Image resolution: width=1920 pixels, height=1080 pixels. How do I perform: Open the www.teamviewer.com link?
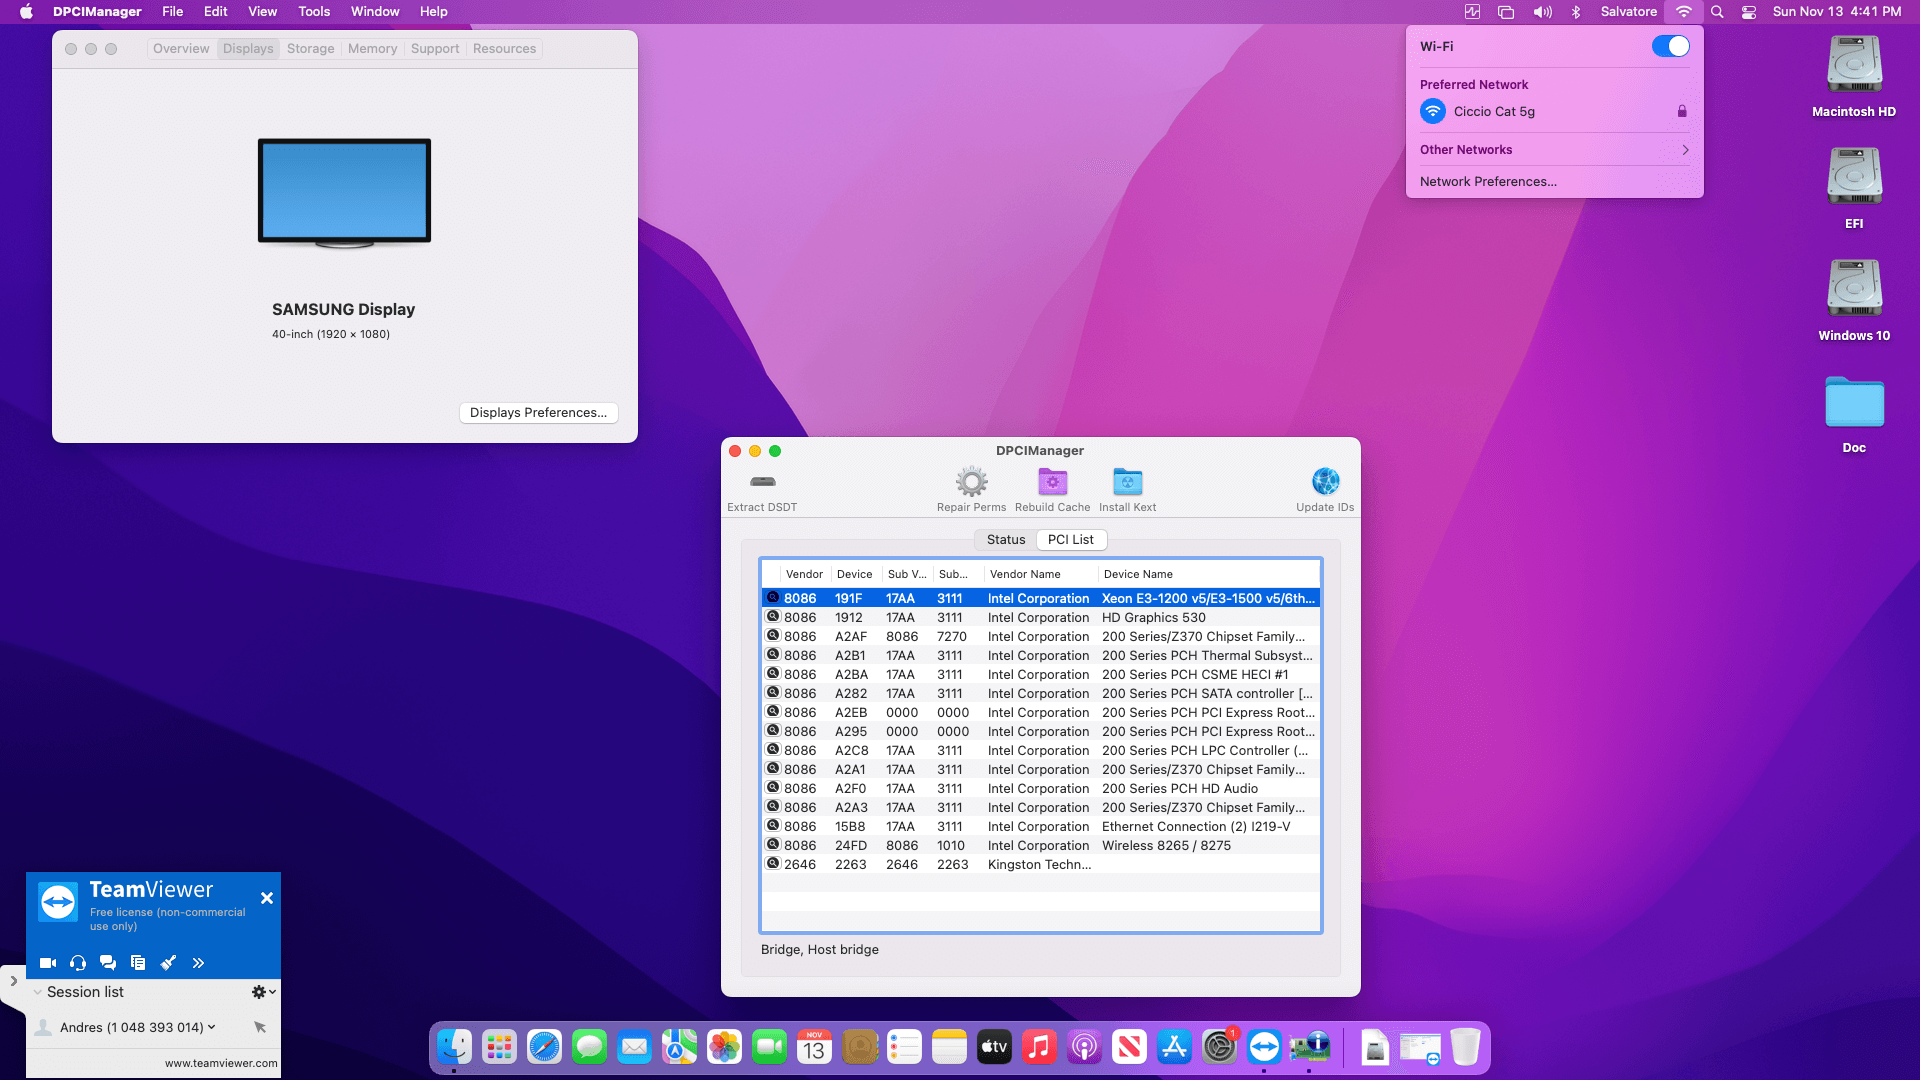pyautogui.click(x=221, y=1063)
